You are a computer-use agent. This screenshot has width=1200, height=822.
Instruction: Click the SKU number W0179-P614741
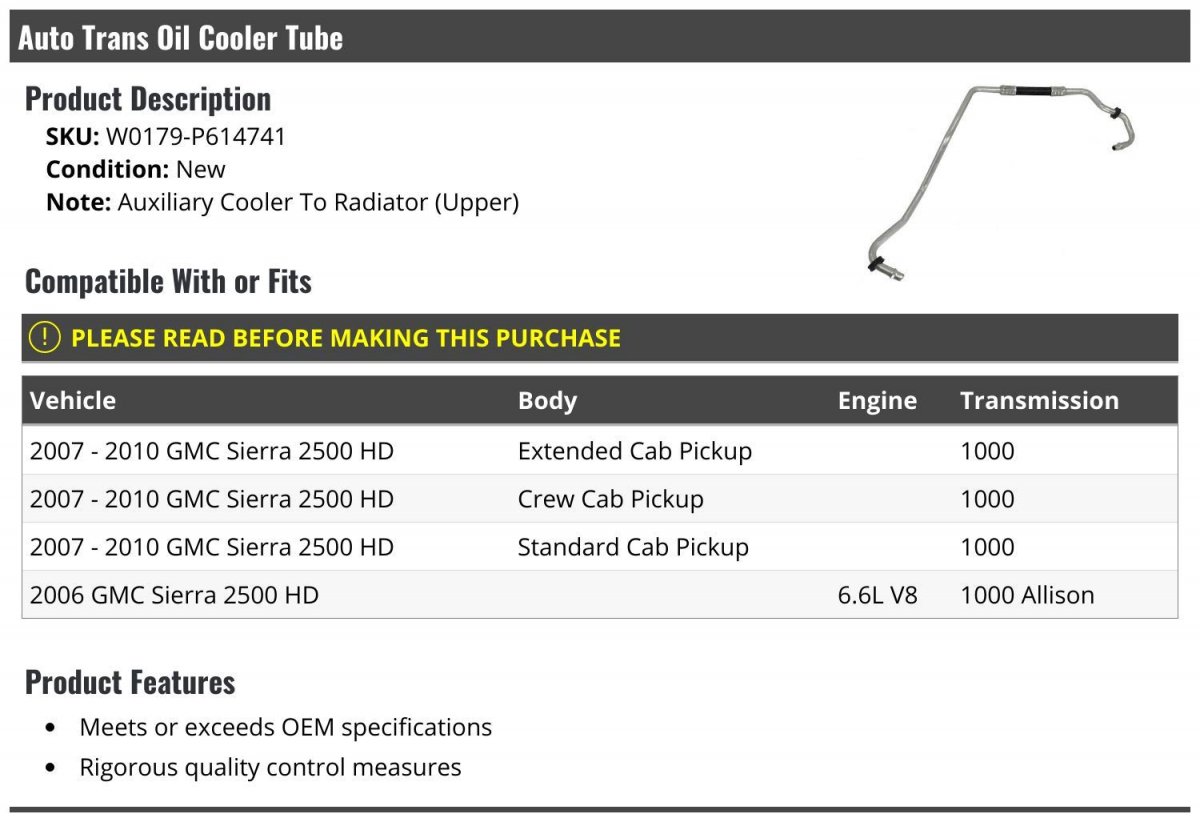pyautogui.click(x=195, y=136)
